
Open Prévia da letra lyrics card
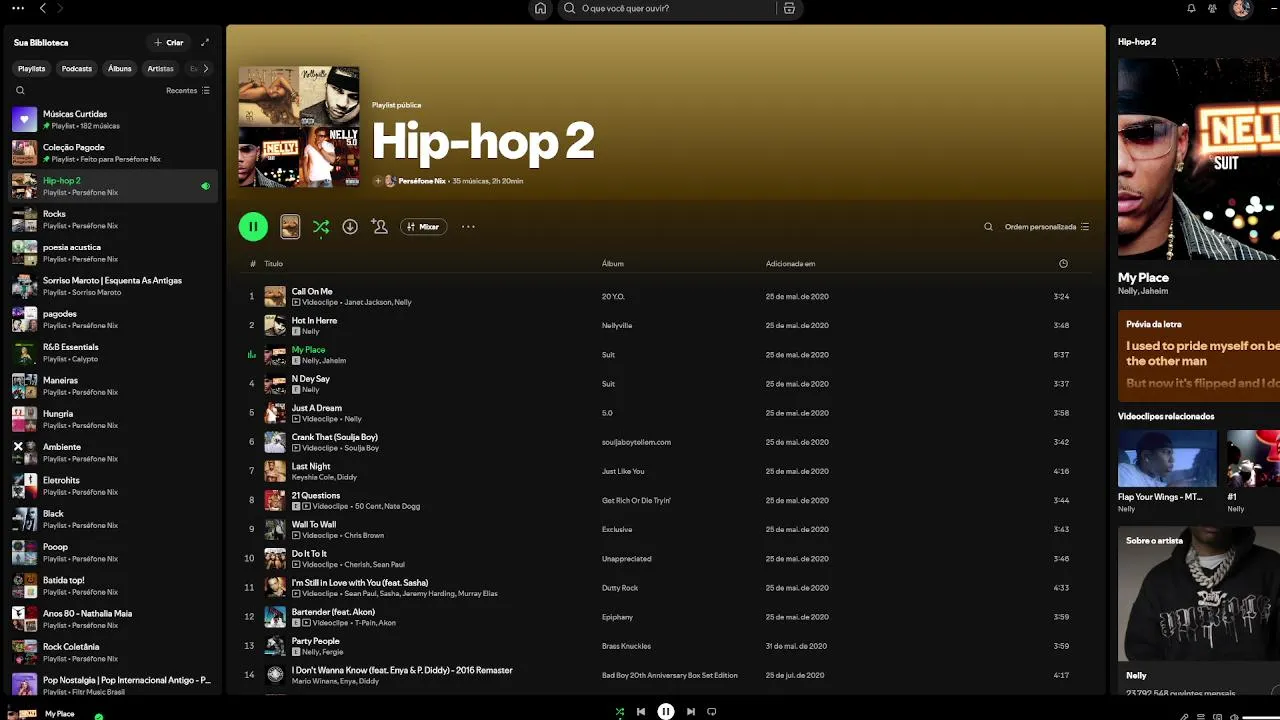[x=1199, y=356]
